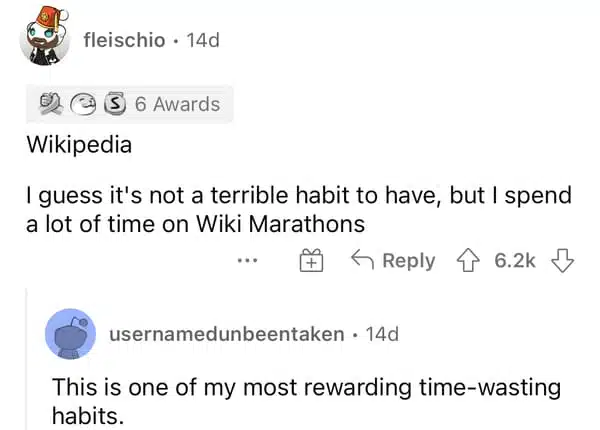Select the Wiki Marathons comment text
Viewport: 600px width, 430px height.
pyautogui.click(x=299, y=209)
